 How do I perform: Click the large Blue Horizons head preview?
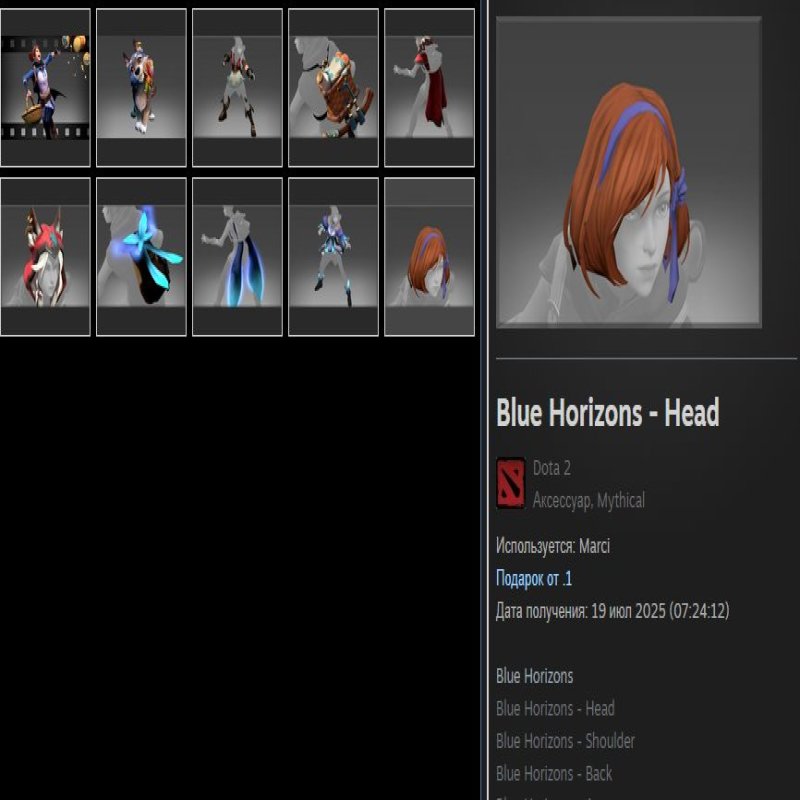628,172
